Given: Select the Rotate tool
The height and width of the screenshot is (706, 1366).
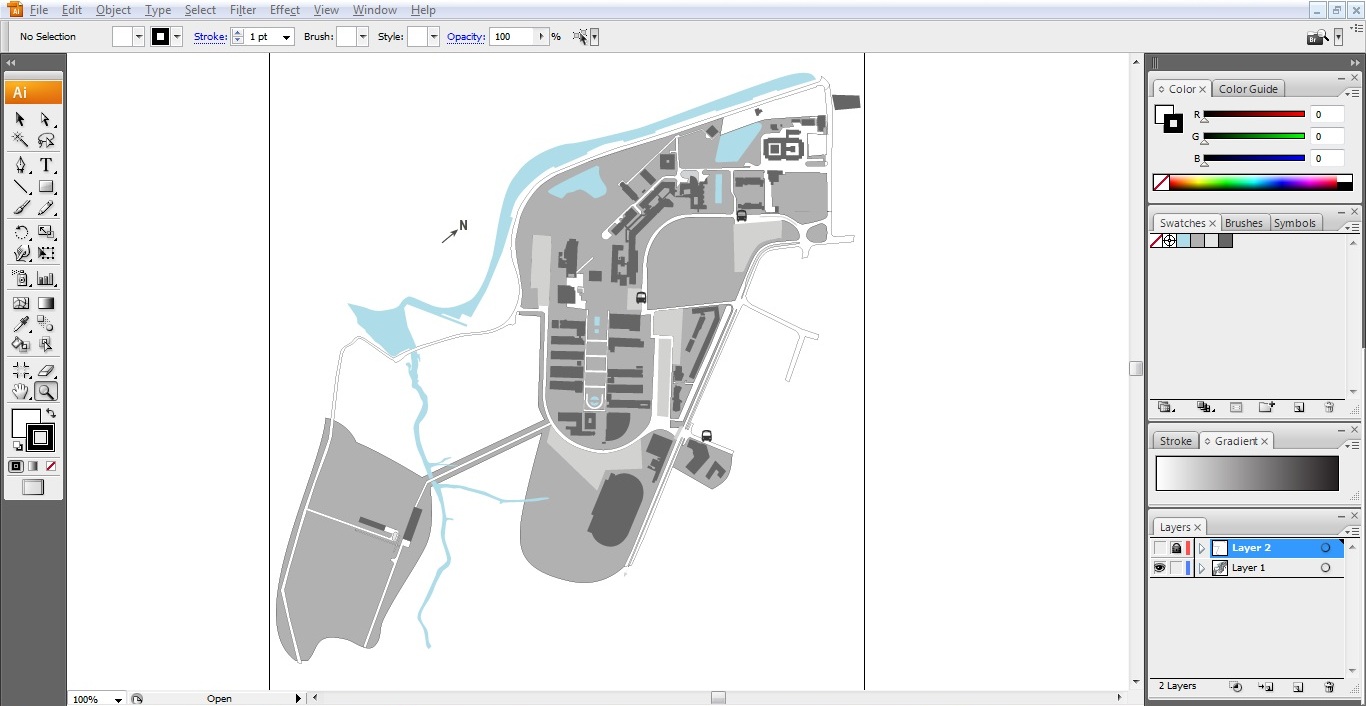Looking at the screenshot, I should (x=20, y=232).
